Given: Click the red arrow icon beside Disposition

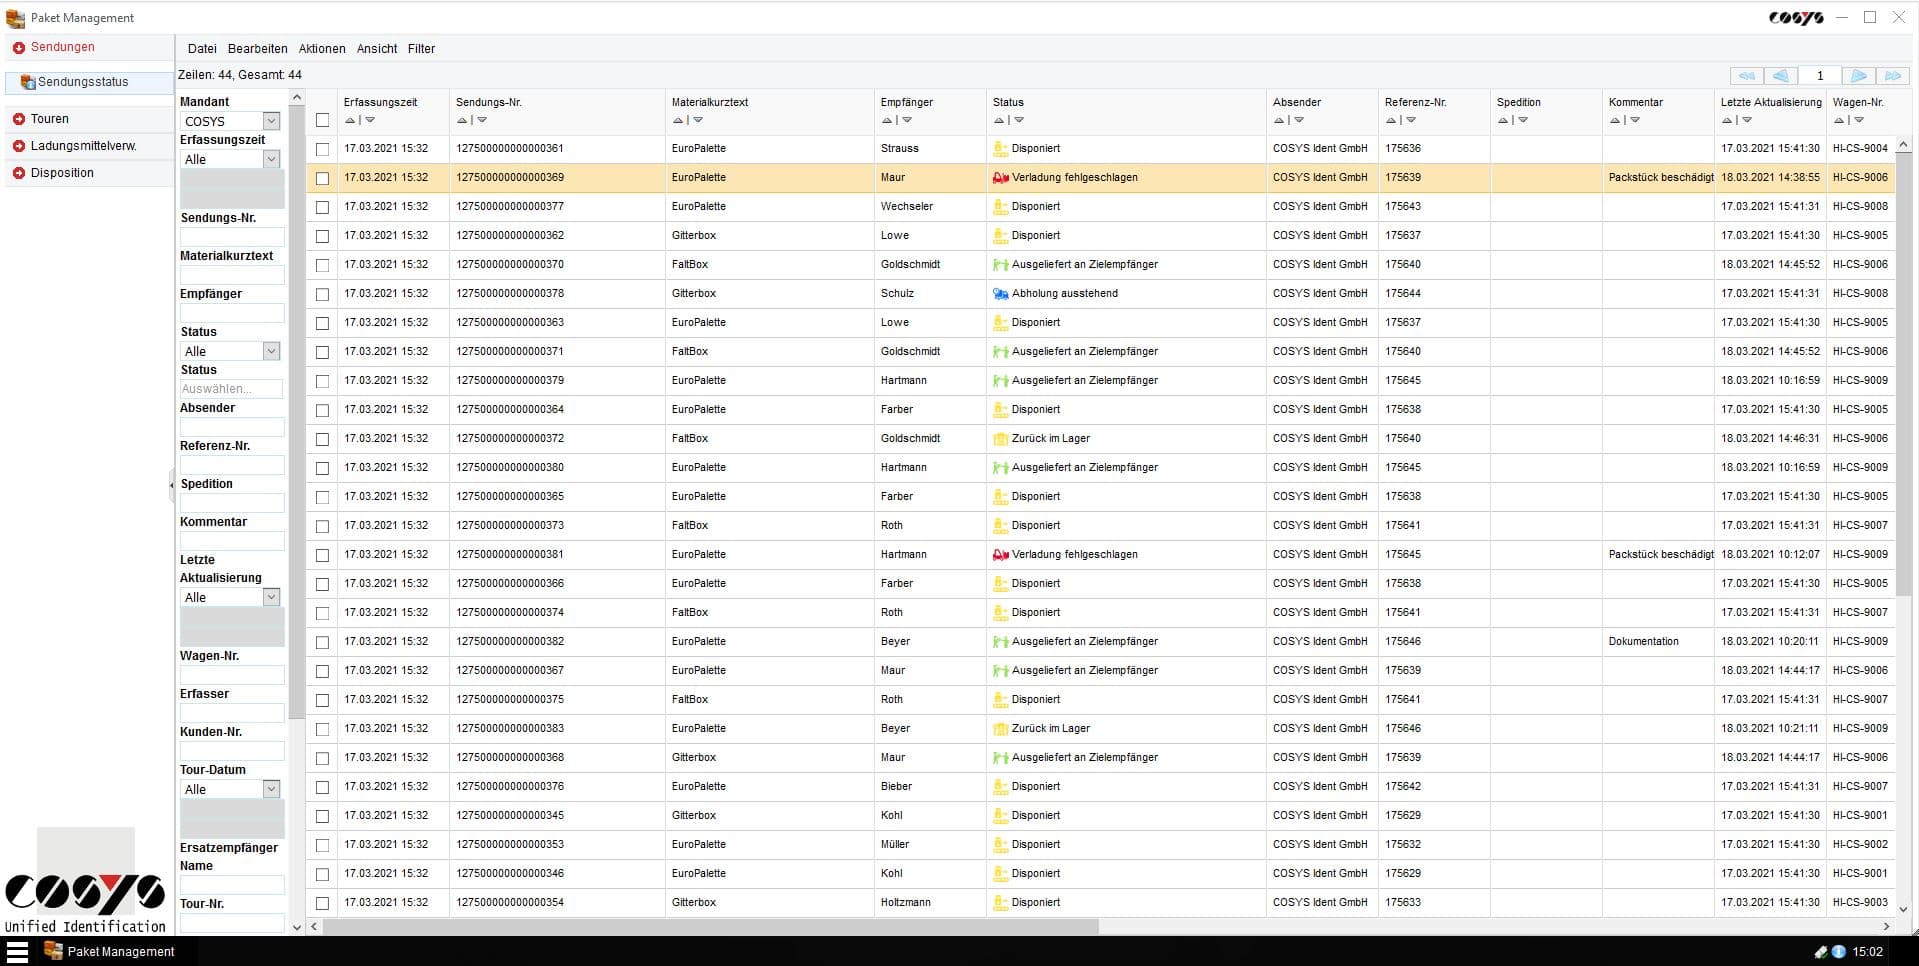Looking at the screenshot, I should pyautogui.click(x=18, y=172).
